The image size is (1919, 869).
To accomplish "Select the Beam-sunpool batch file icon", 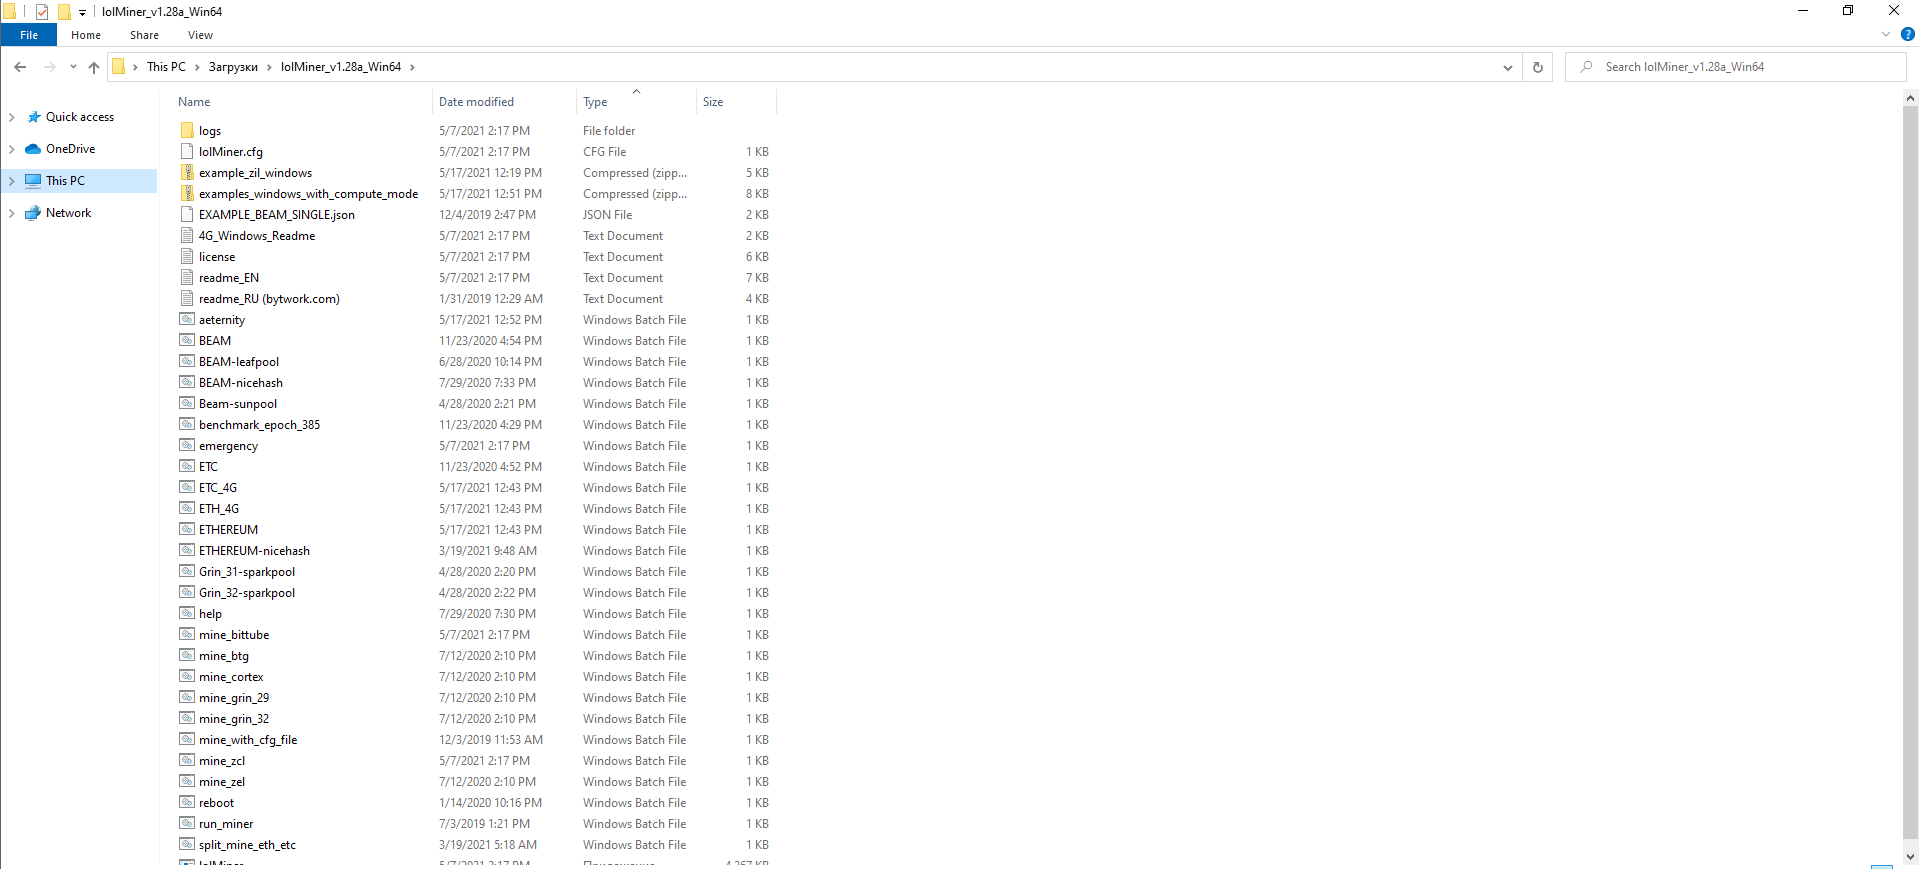I will pos(187,403).
